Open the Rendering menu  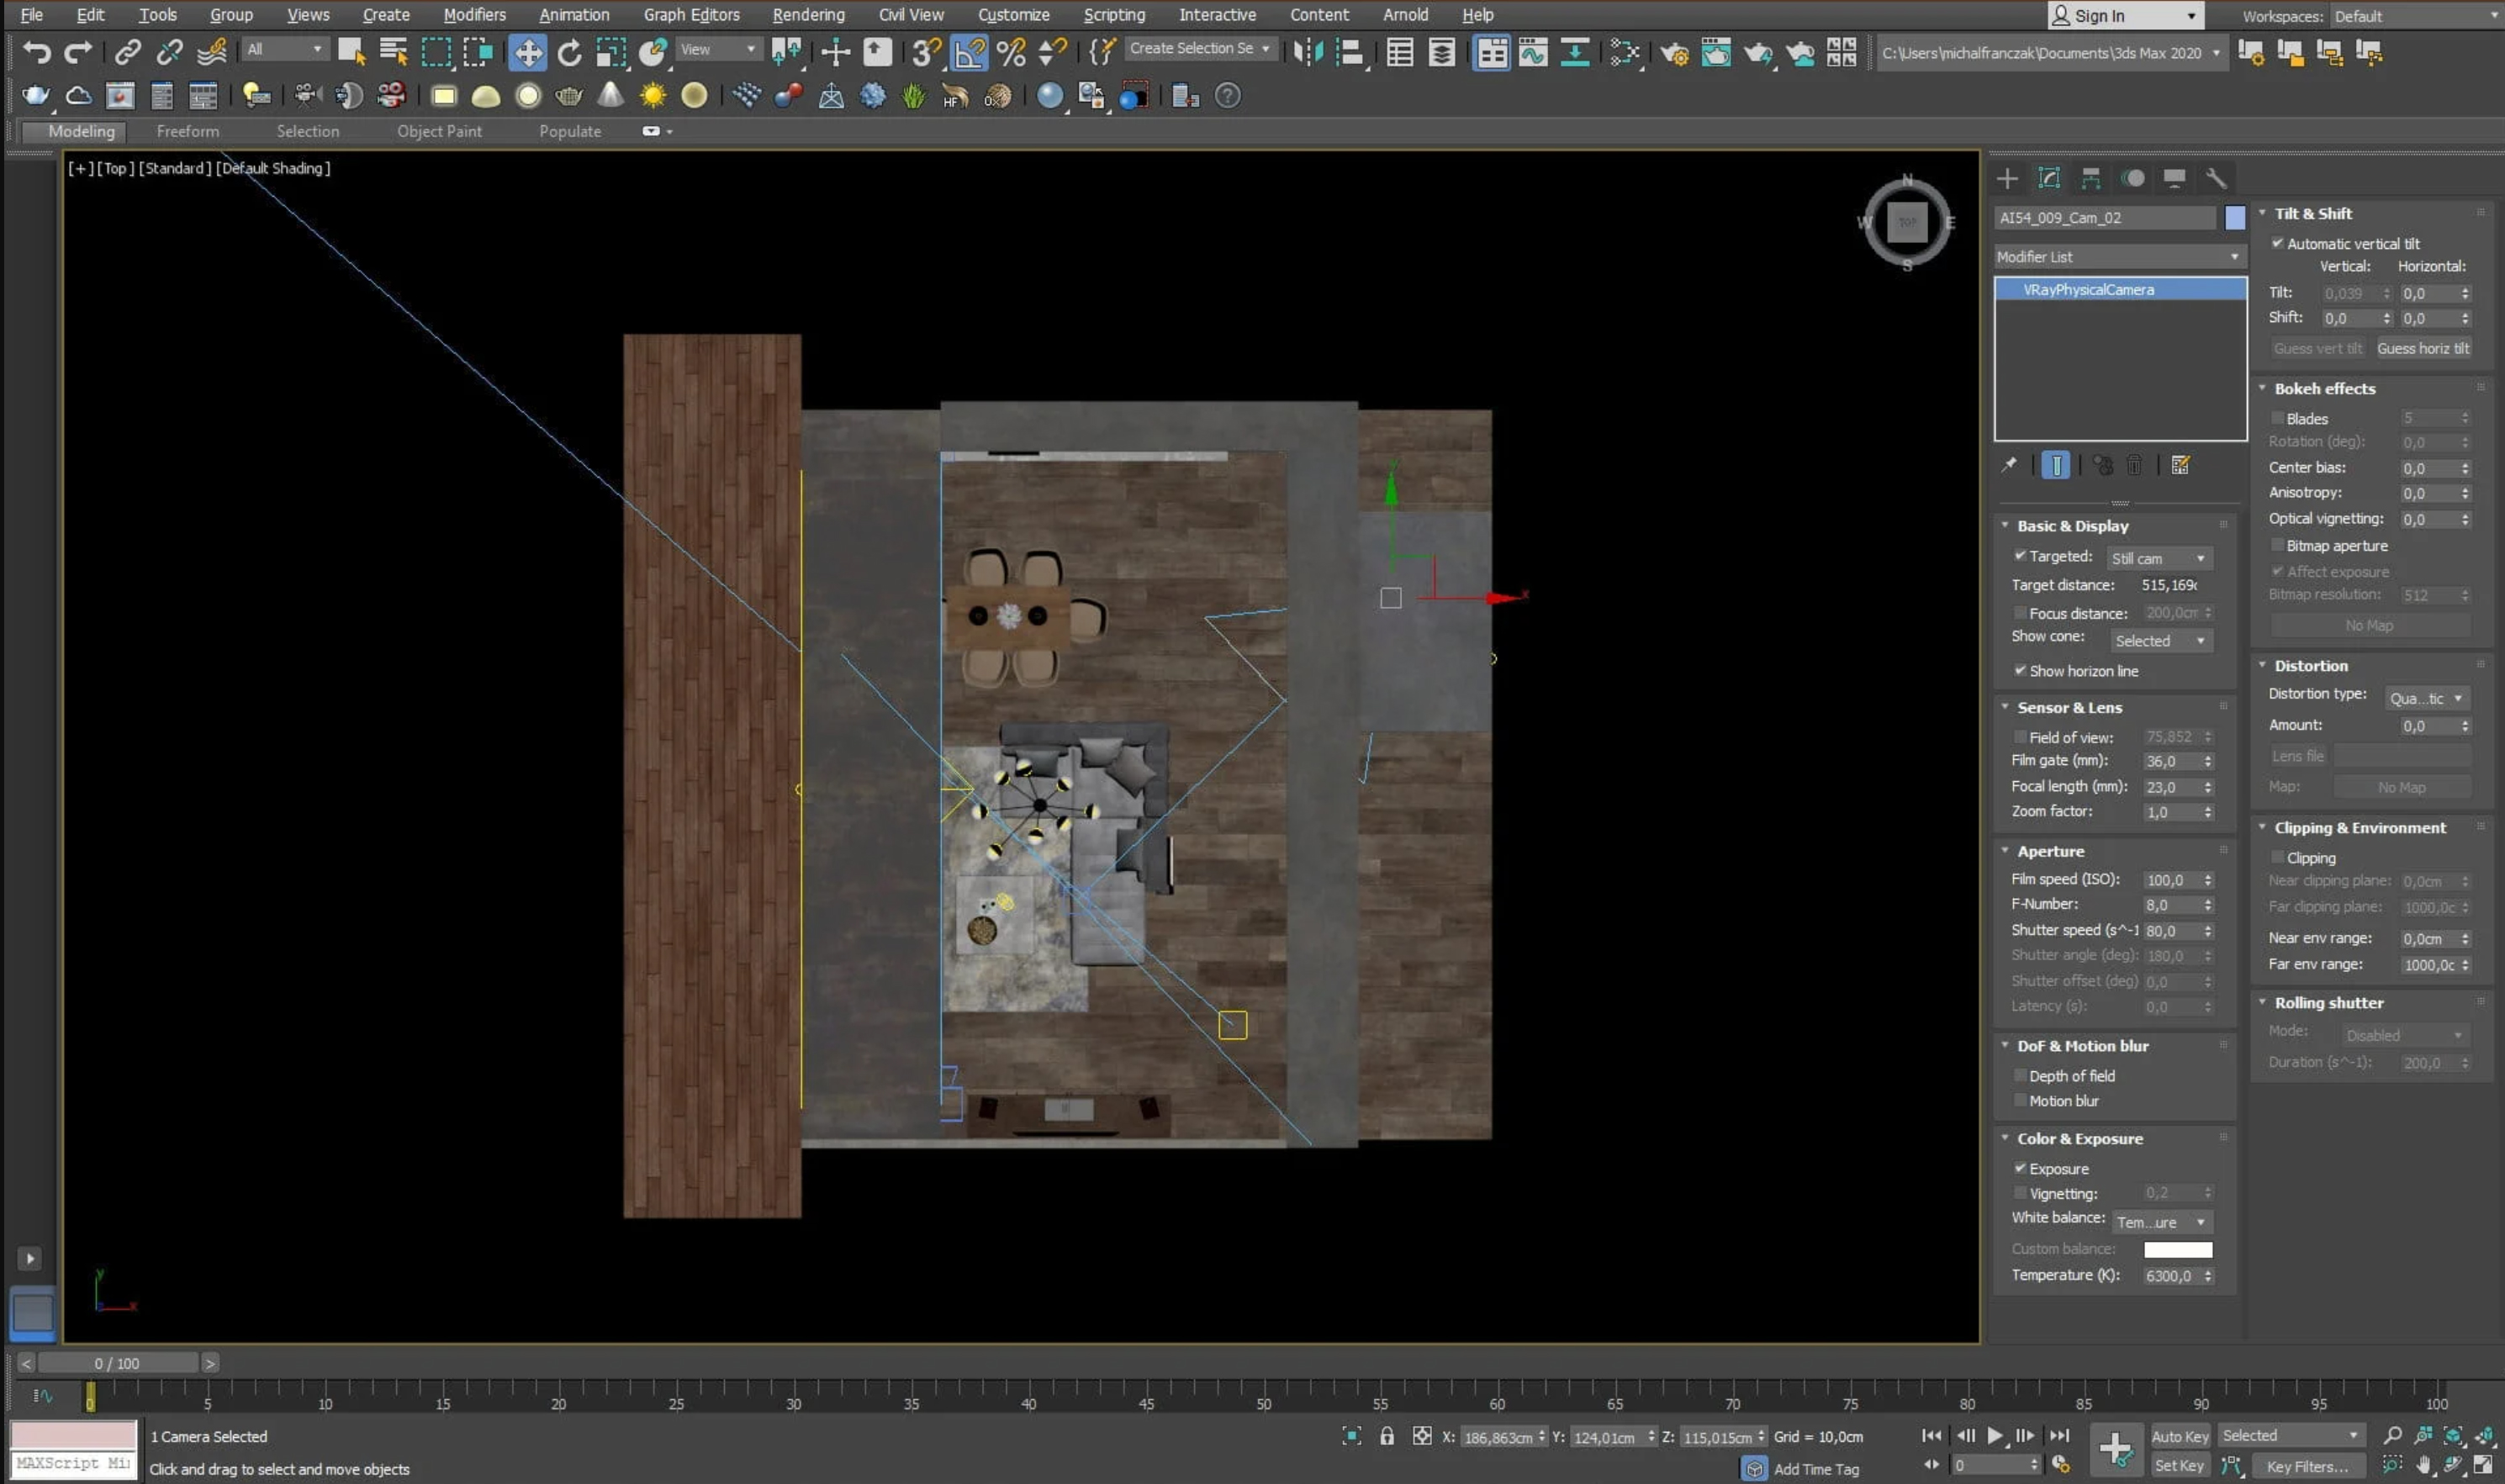click(808, 15)
